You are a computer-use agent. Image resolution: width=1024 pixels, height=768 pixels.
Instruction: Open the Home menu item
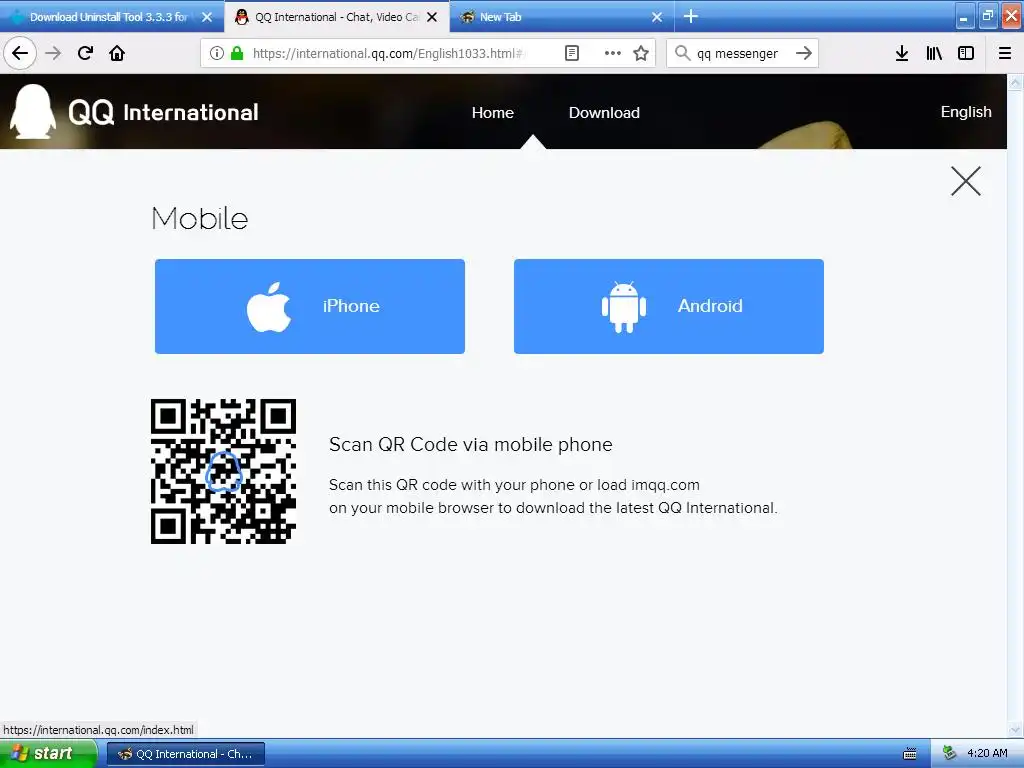point(492,112)
